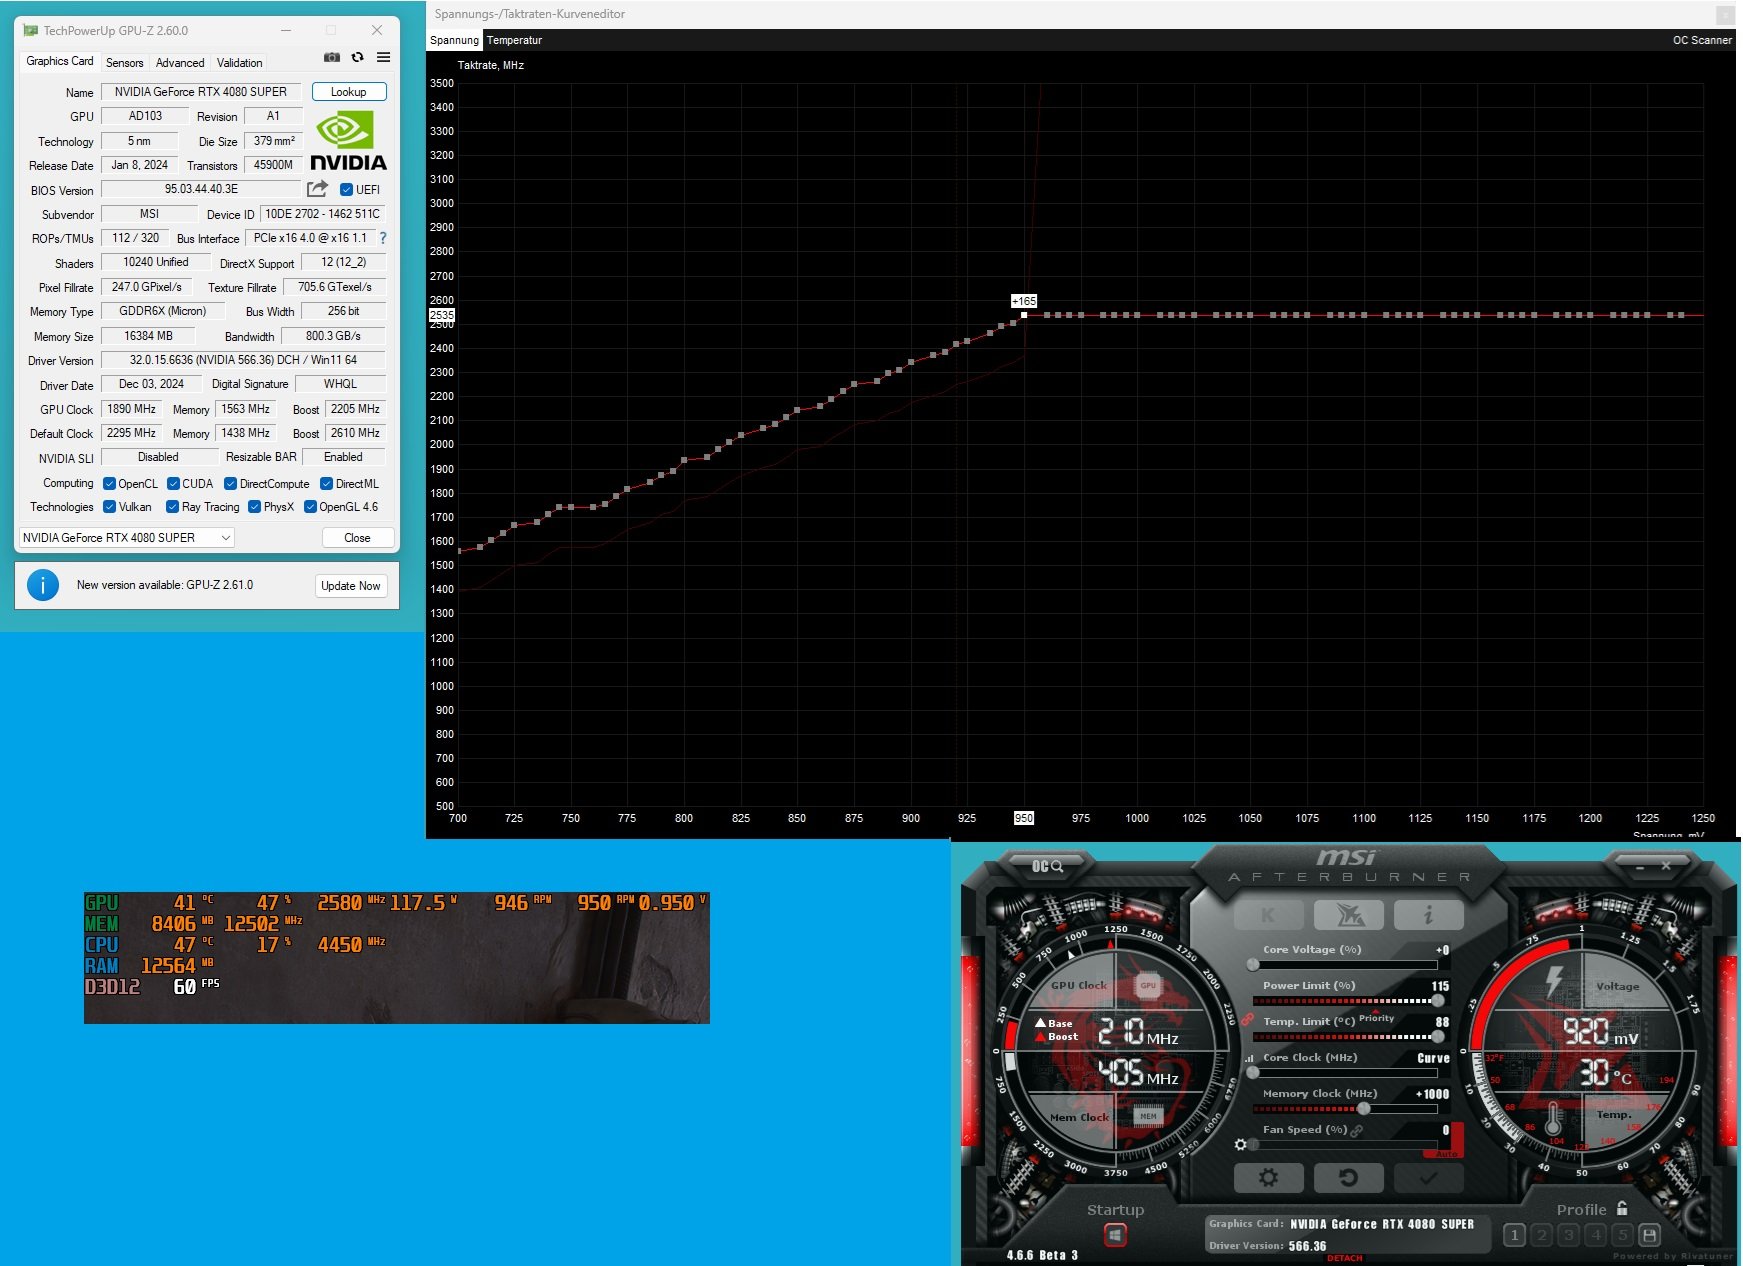
Task: Open Afterburner settings with the gear button
Action: [1269, 1178]
